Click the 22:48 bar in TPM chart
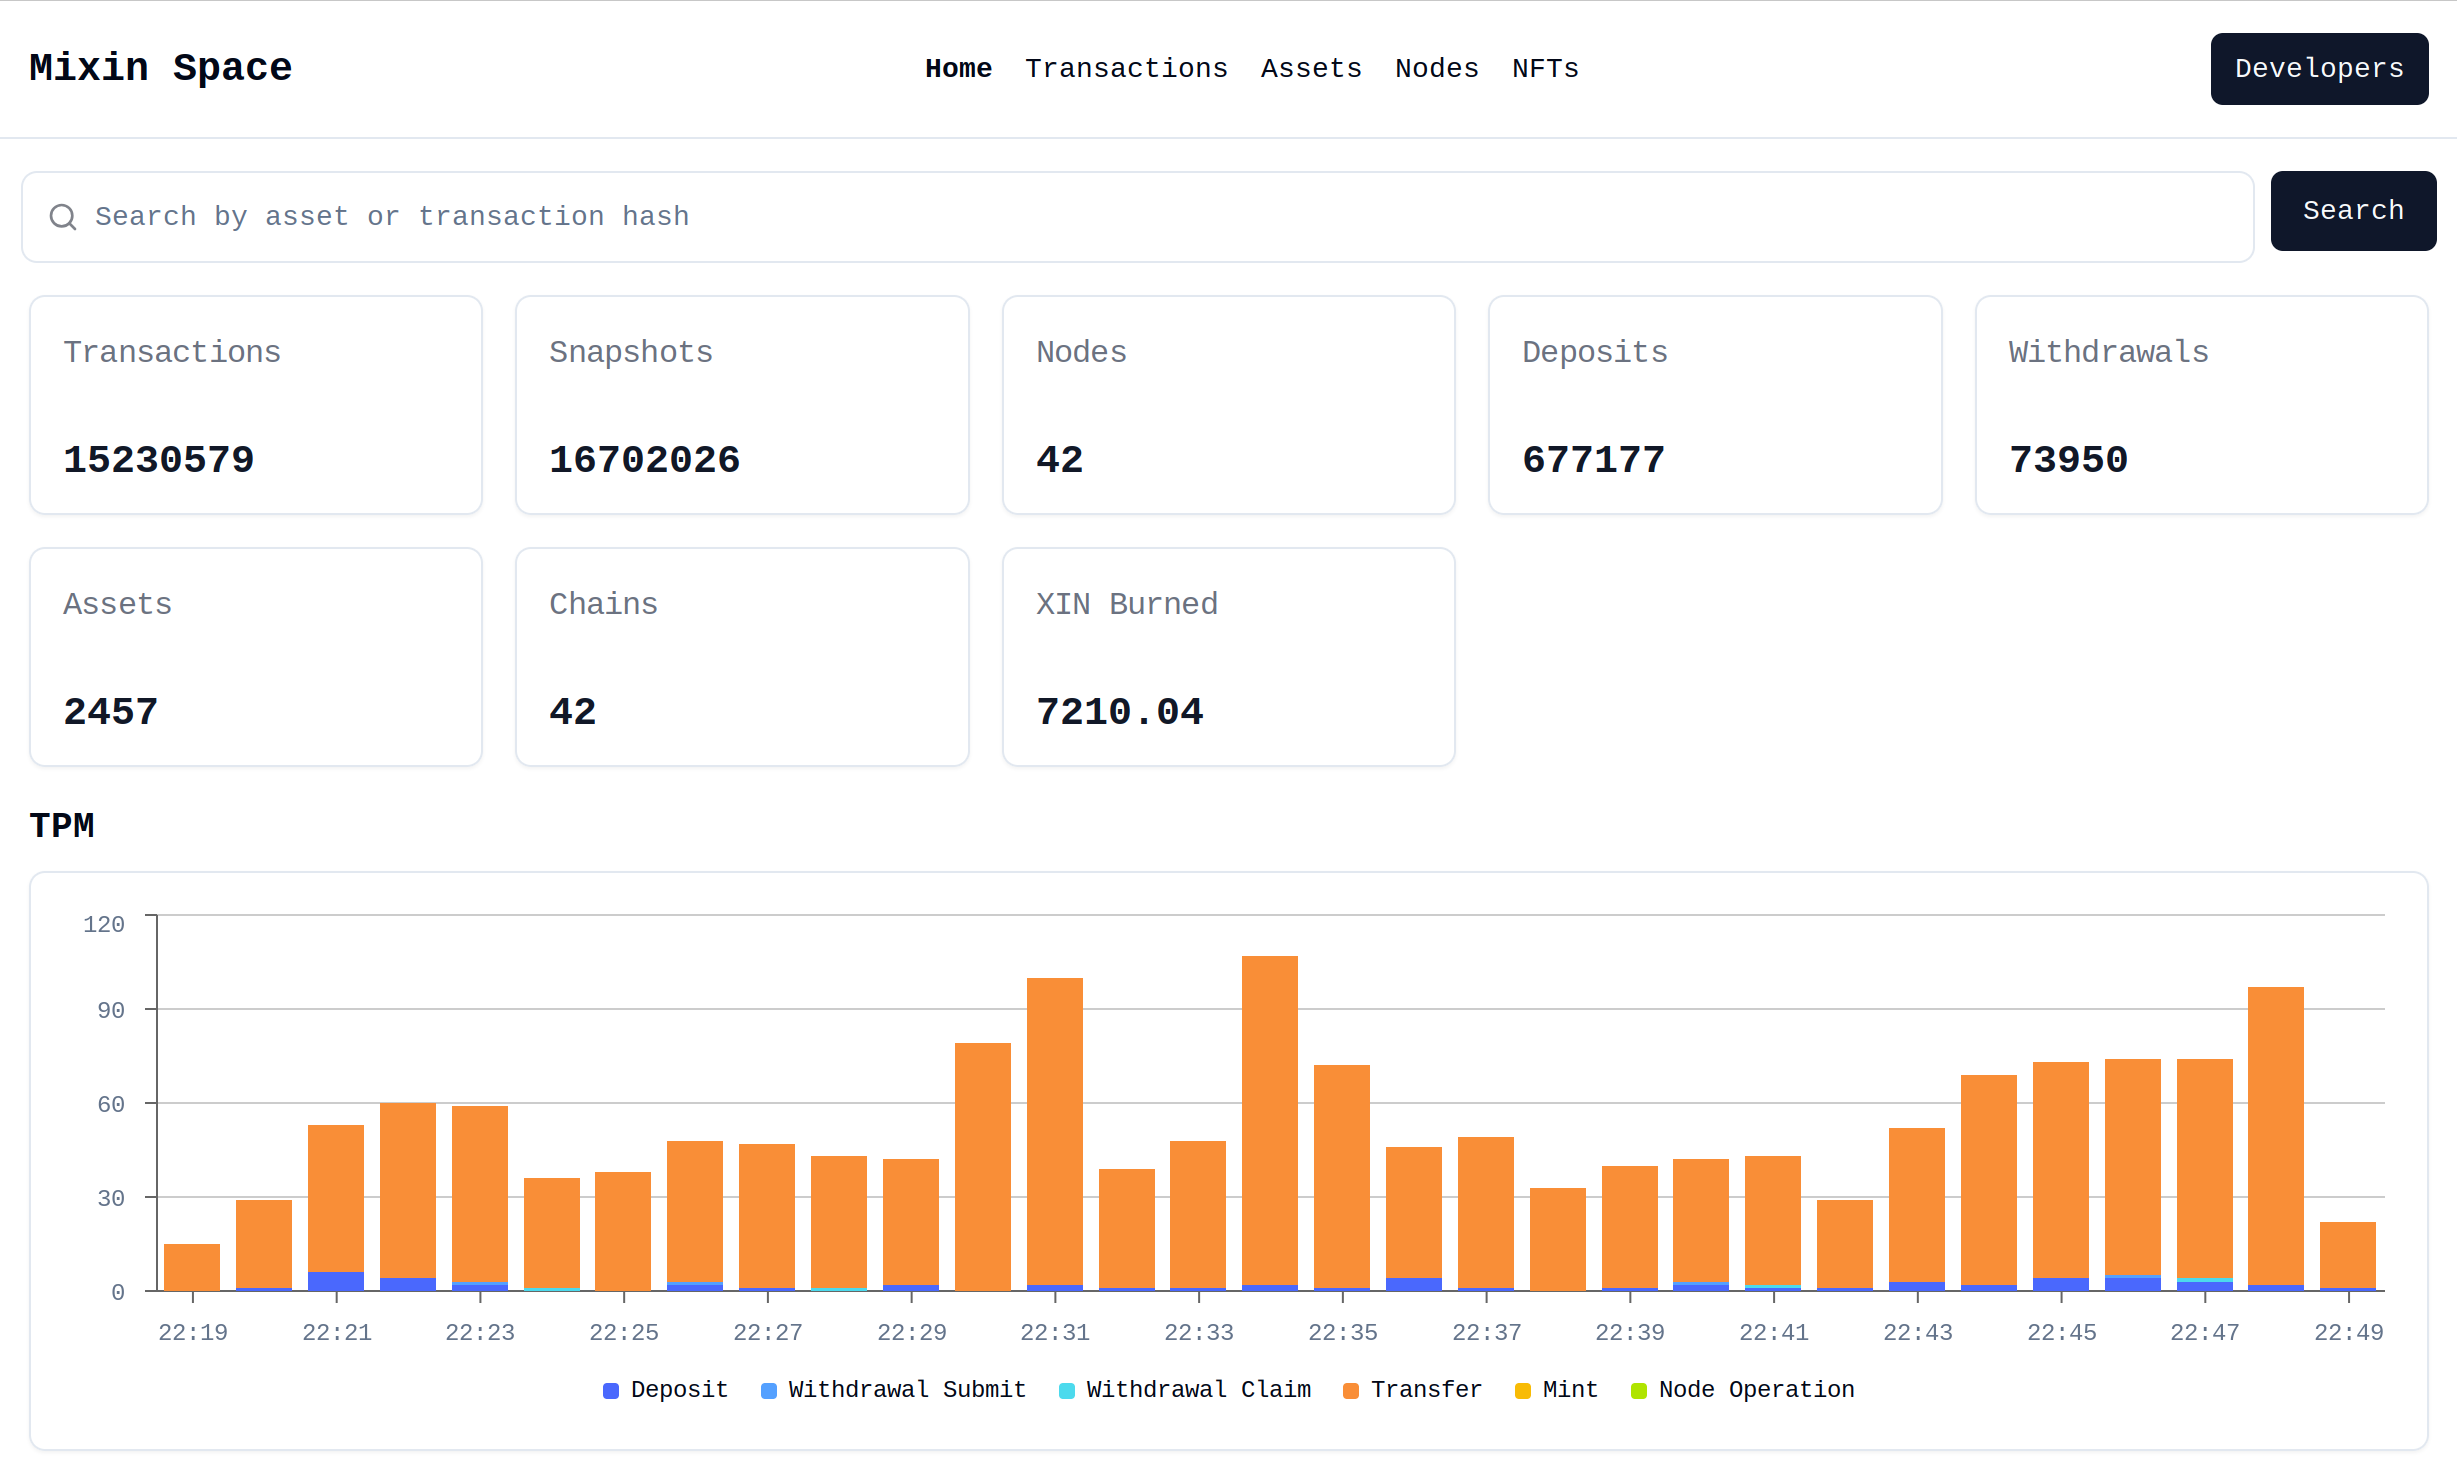Image resolution: width=2457 pixels, height=1476 pixels. (2276, 1139)
